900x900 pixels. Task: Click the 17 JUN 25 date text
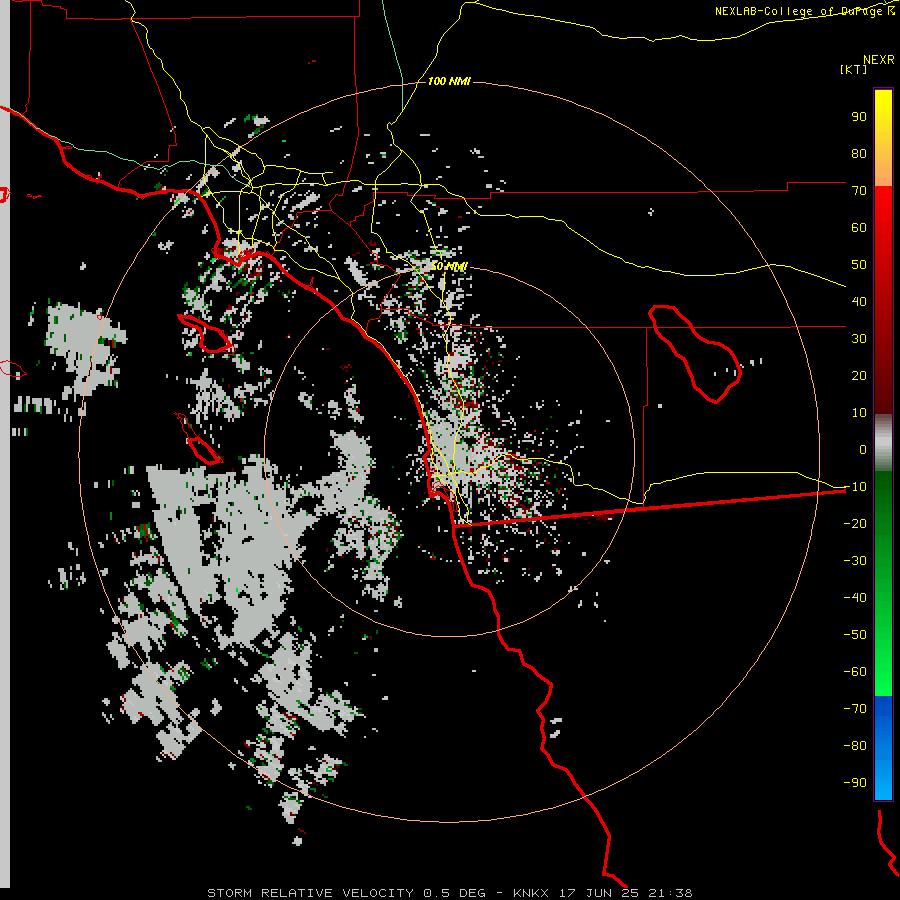[x=599, y=893]
